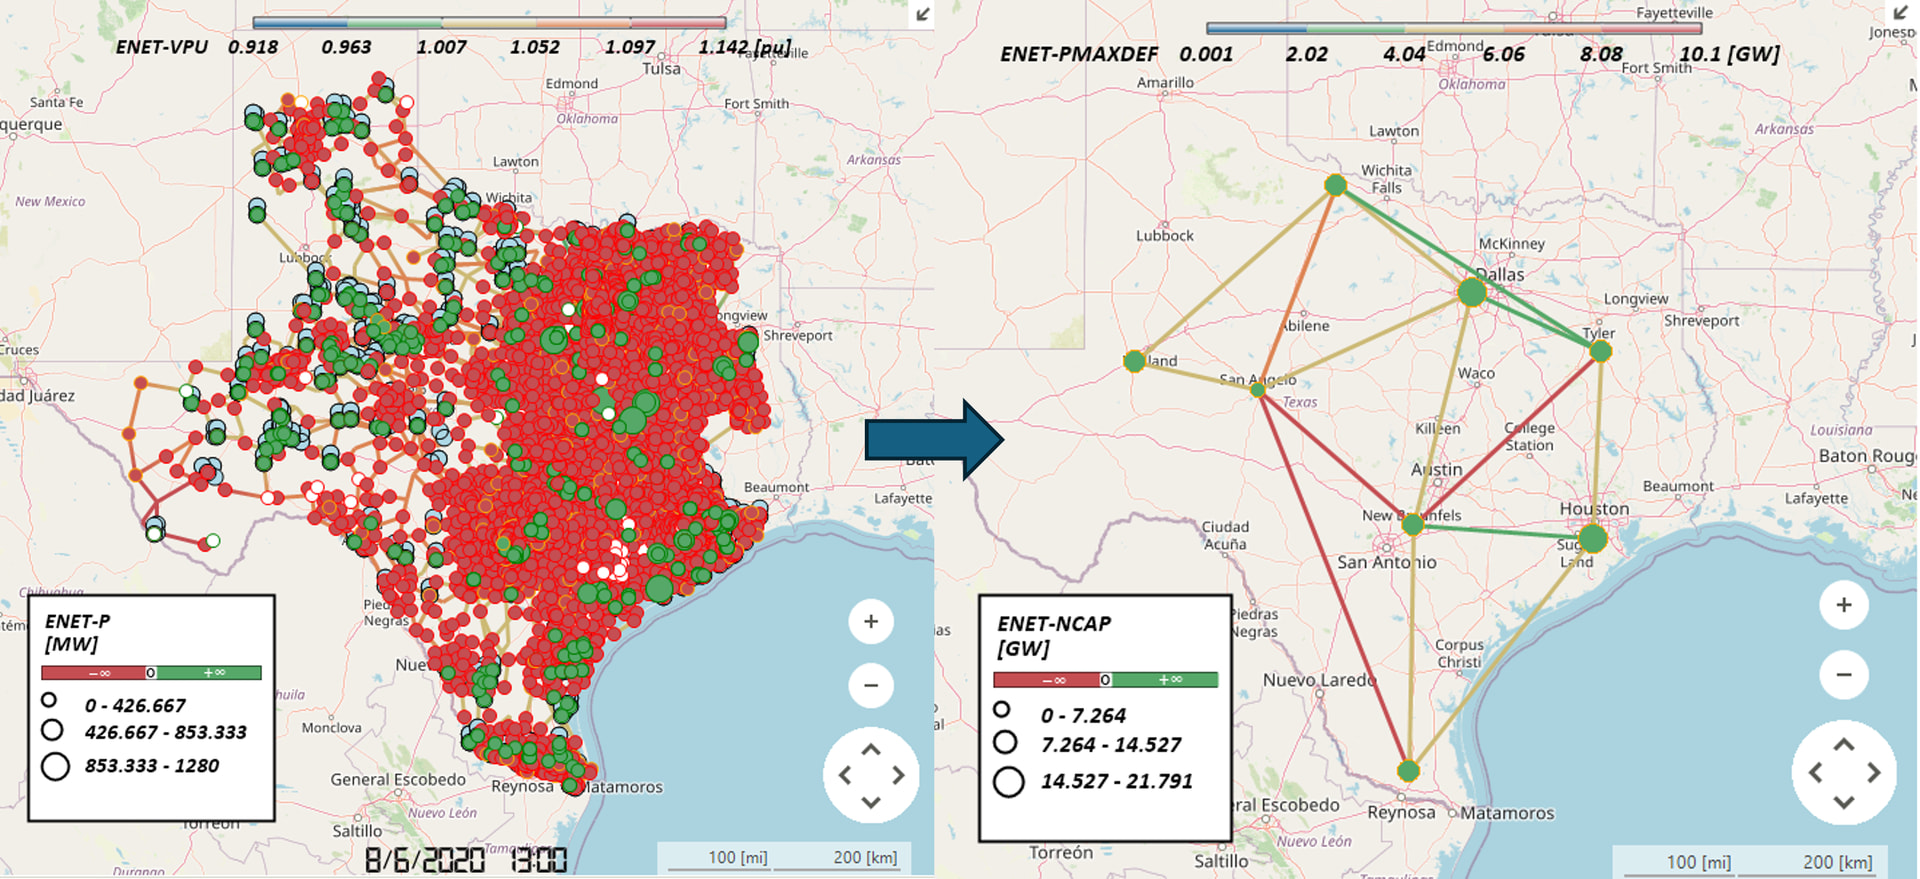Click the ENET-PMAXDEF color scale bar
The width and height of the screenshot is (1920, 879).
1454,28
